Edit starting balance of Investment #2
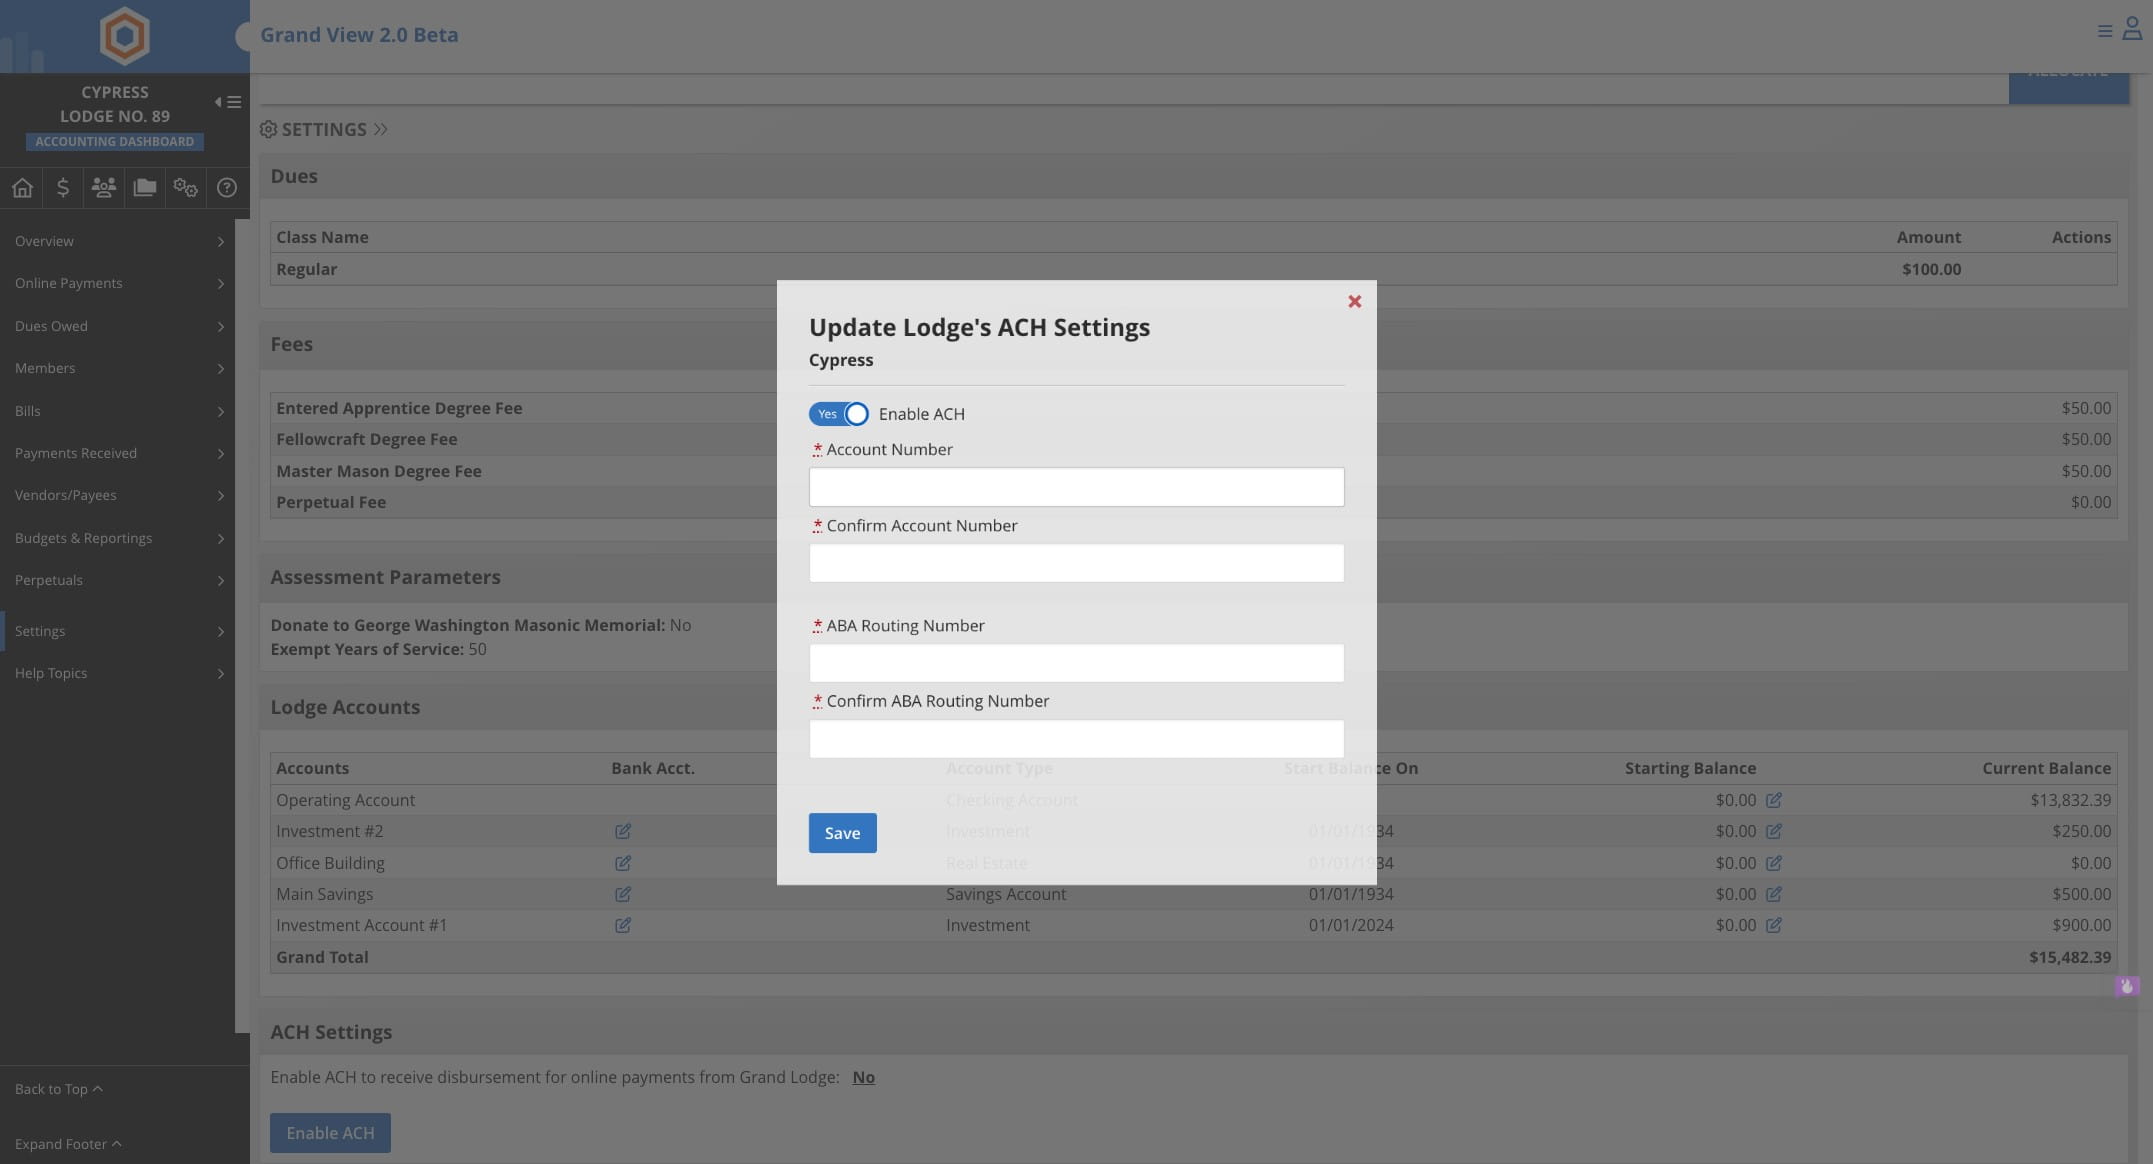2153x1164 pixels. point(1773,831)
